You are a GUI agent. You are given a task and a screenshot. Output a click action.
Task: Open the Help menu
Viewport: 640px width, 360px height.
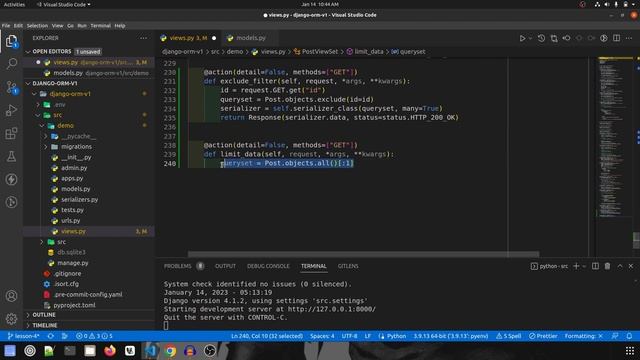[120, 26]
